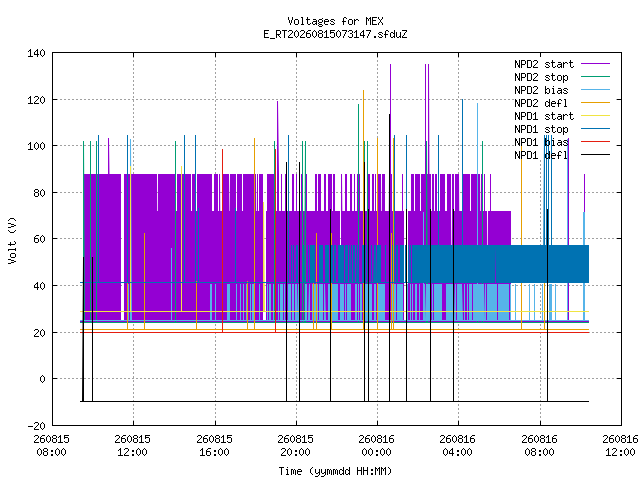Click the file name E_RT20260815073147.sfduZ
640x480 pixels.
pyautogui.click(x=335, y=34)
